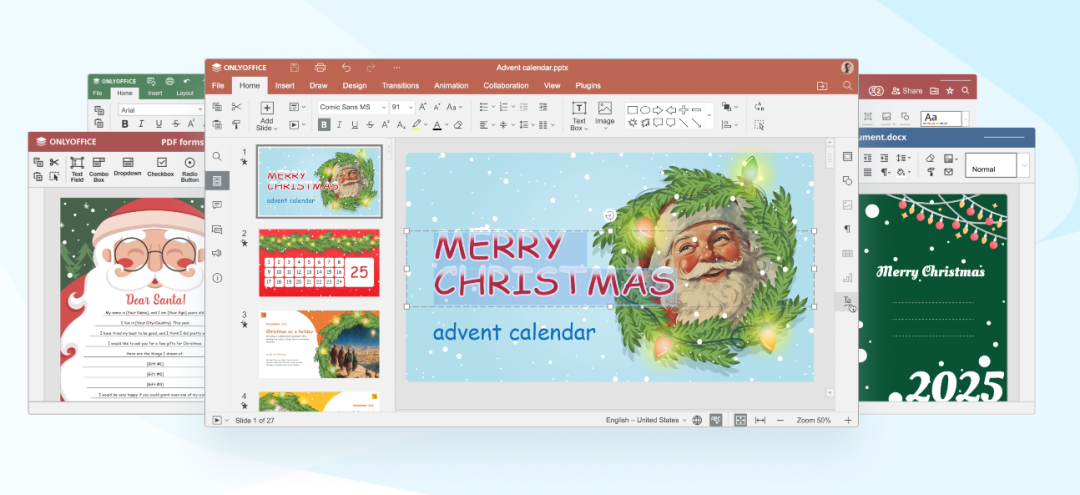Click the Save icon in presentation title bar
The width and height of the screenshot is (1080, 495).
295,67
